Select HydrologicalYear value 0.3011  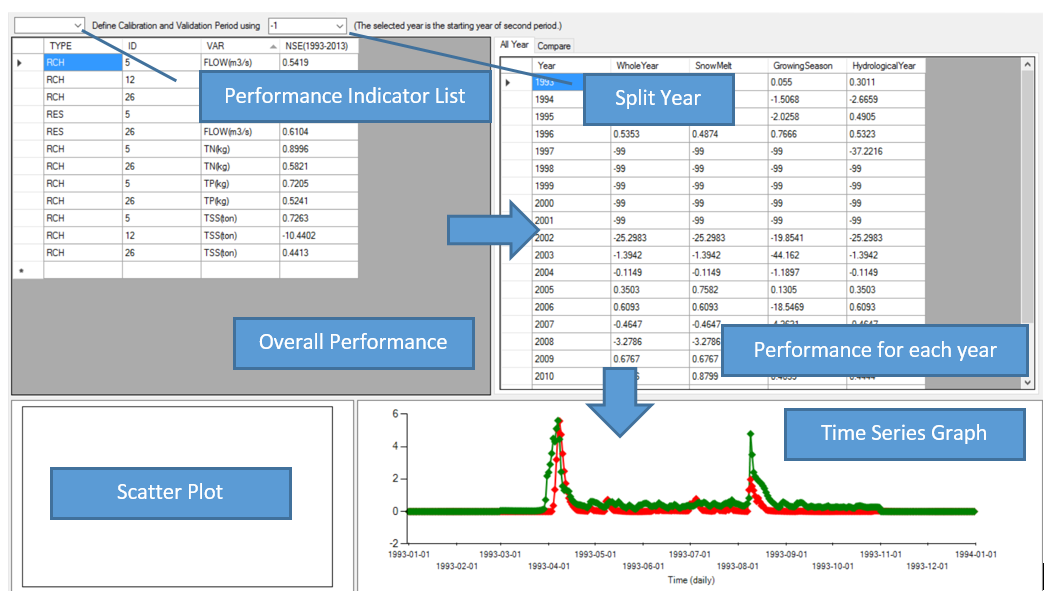pyautogui.click(x=885, y=82)
